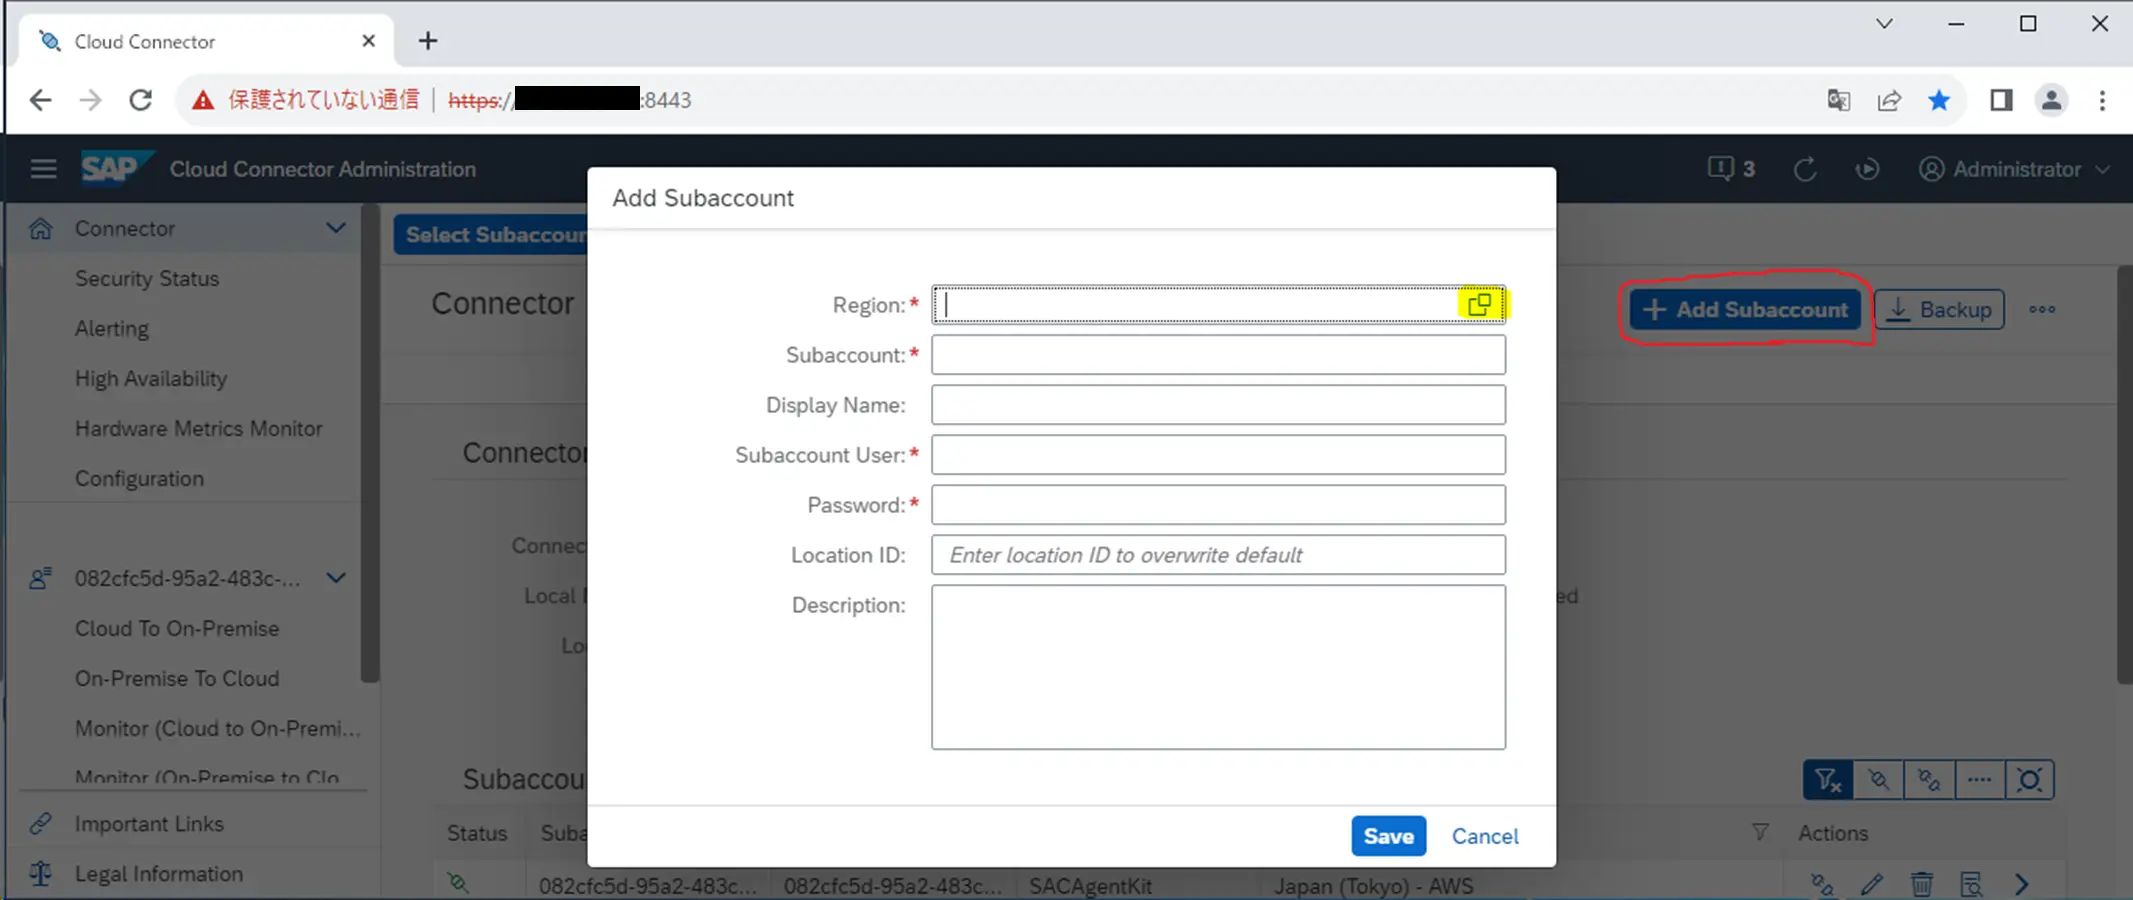Image resolution: width=2133 pixels, height=900 pixels.
Task: Click the Password field
Action: pos(1218,505)
